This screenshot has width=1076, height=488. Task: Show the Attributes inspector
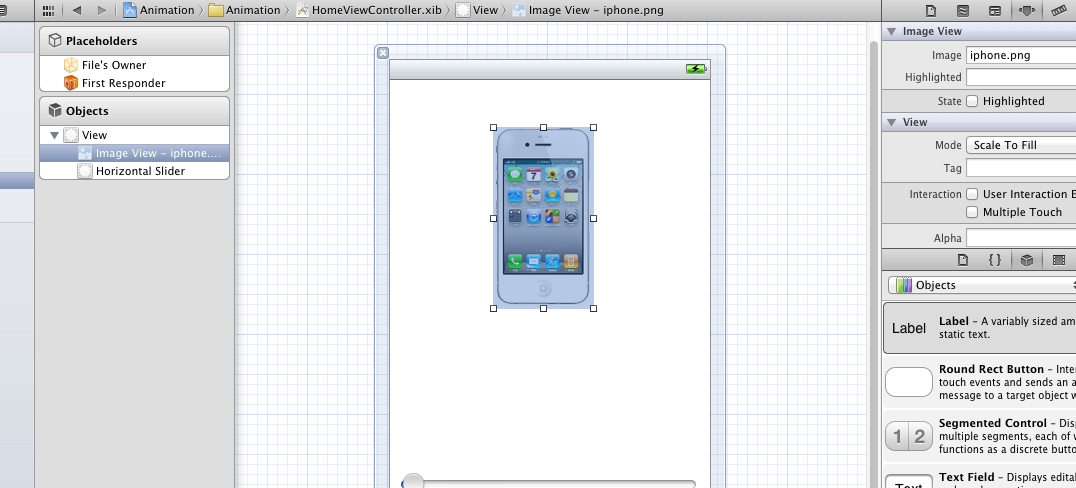[x=1027, y=10]
